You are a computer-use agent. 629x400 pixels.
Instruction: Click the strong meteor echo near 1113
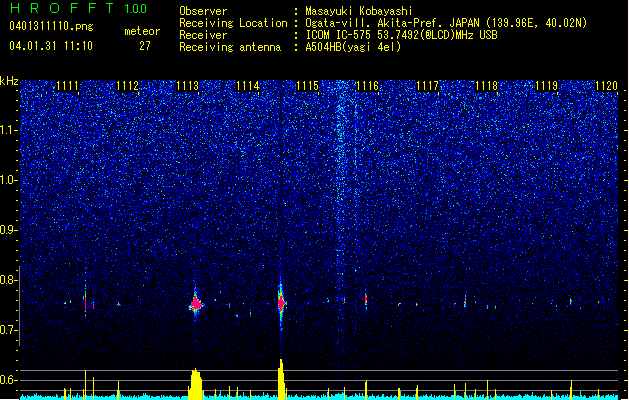click(196, 305)
